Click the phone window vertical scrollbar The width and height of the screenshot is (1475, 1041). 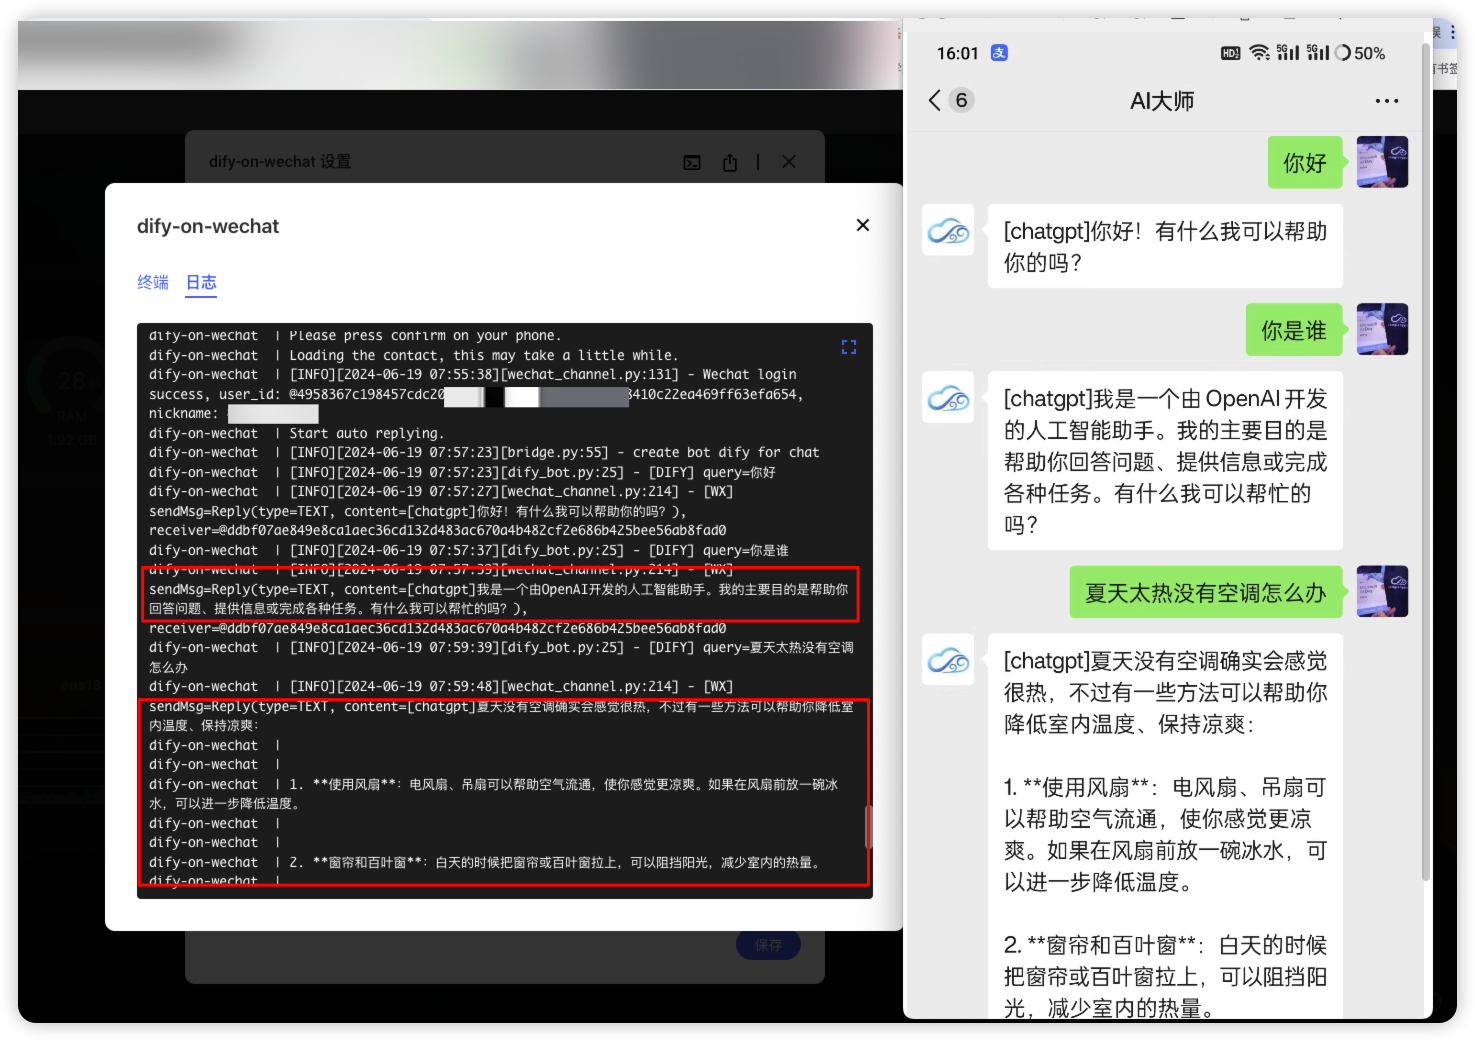tap(1425, 460)
